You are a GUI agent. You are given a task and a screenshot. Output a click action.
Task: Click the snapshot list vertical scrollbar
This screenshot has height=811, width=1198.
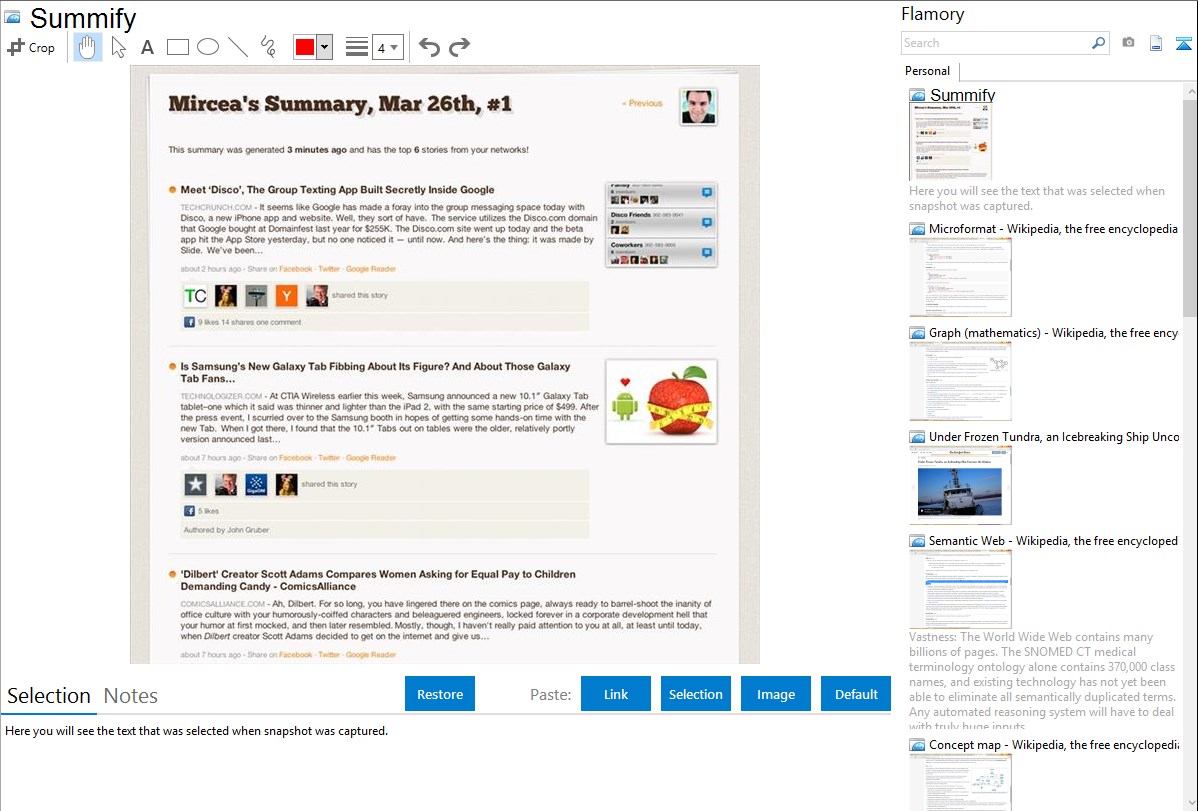click(1190, 206)
